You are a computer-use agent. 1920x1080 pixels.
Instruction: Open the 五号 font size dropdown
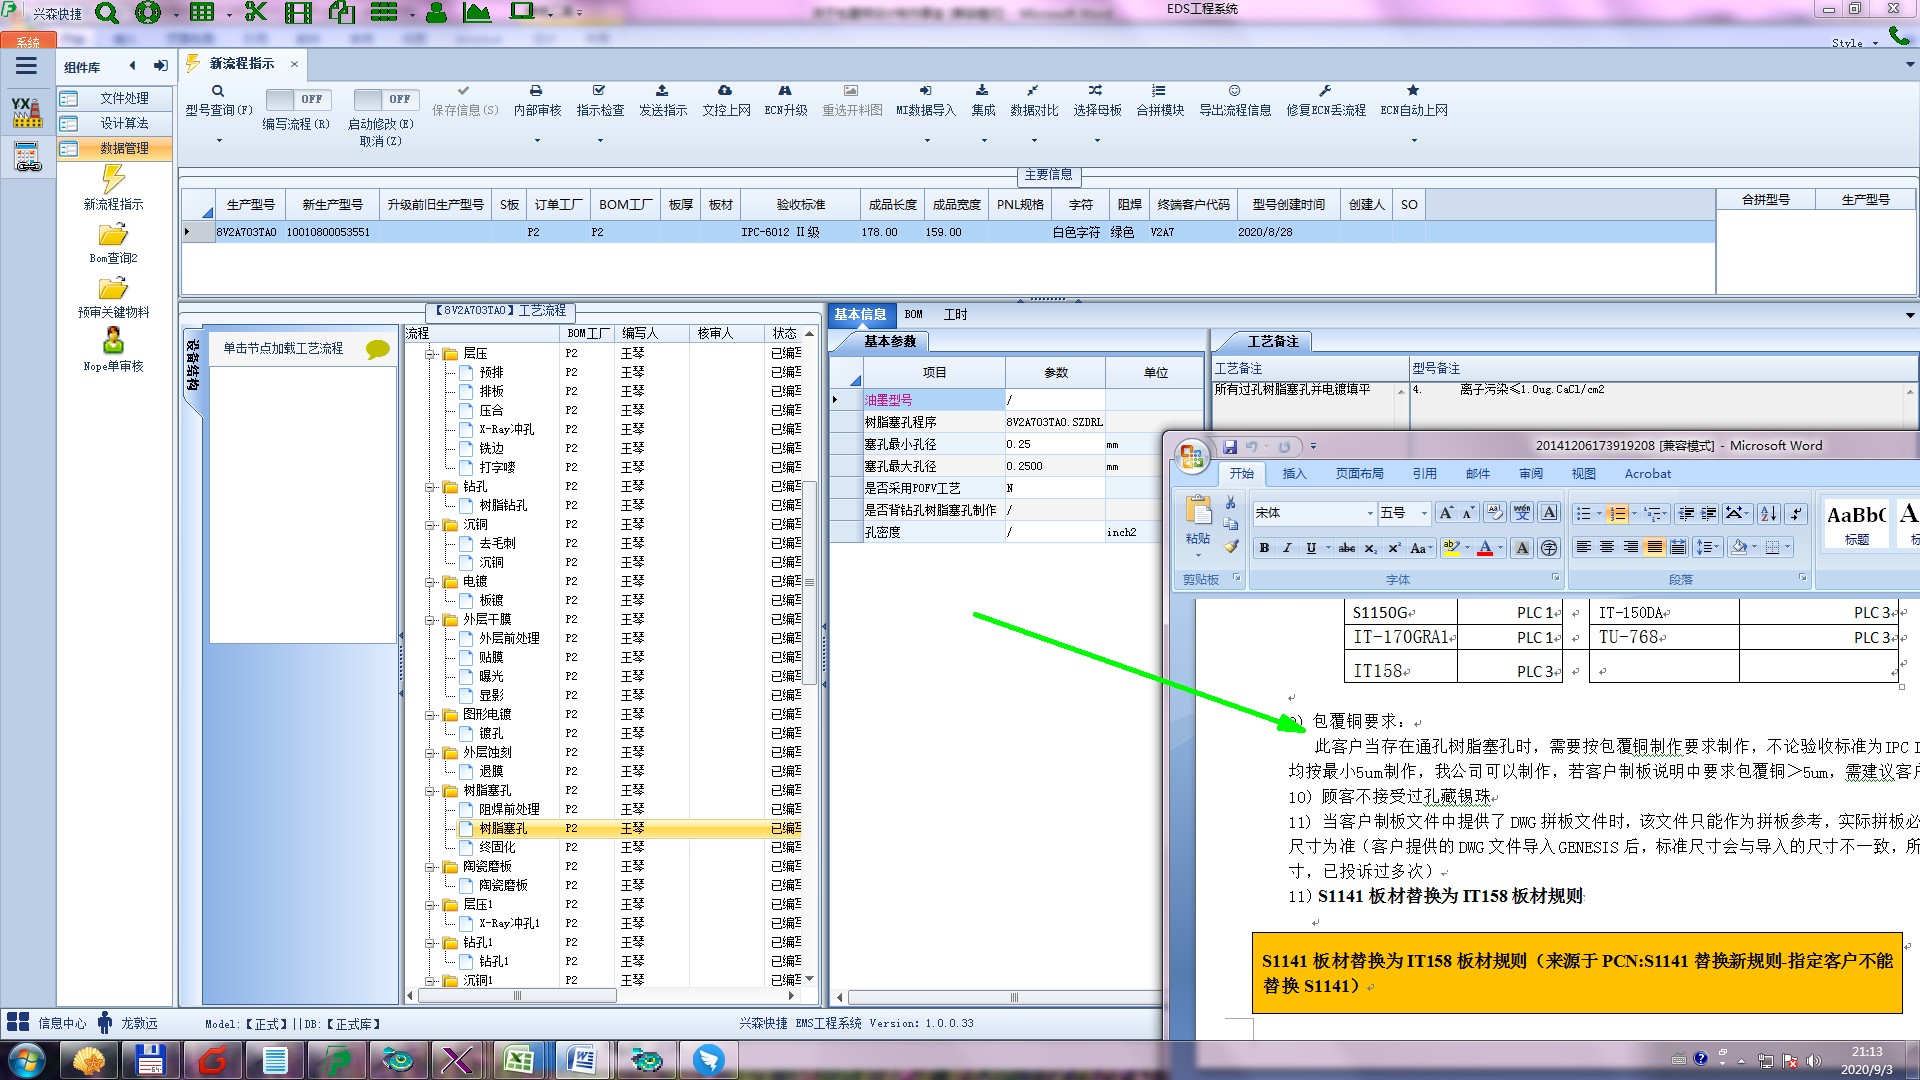1424,513
